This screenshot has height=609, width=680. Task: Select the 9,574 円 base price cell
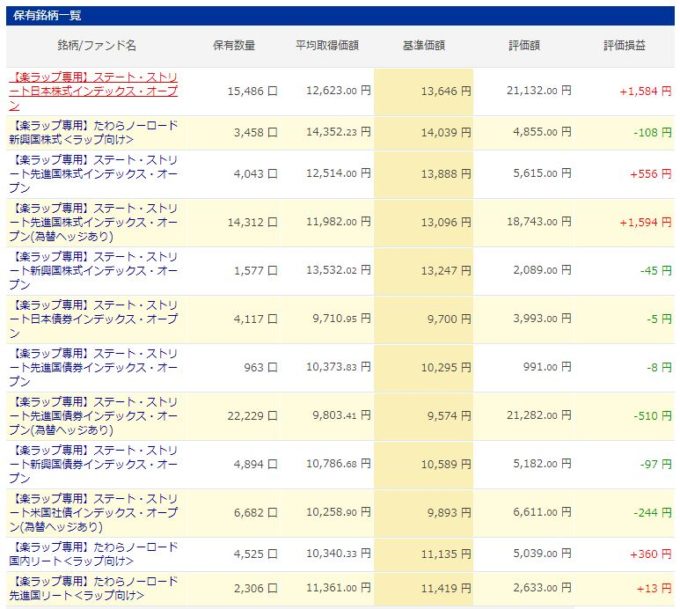click(x=449, y=416)
